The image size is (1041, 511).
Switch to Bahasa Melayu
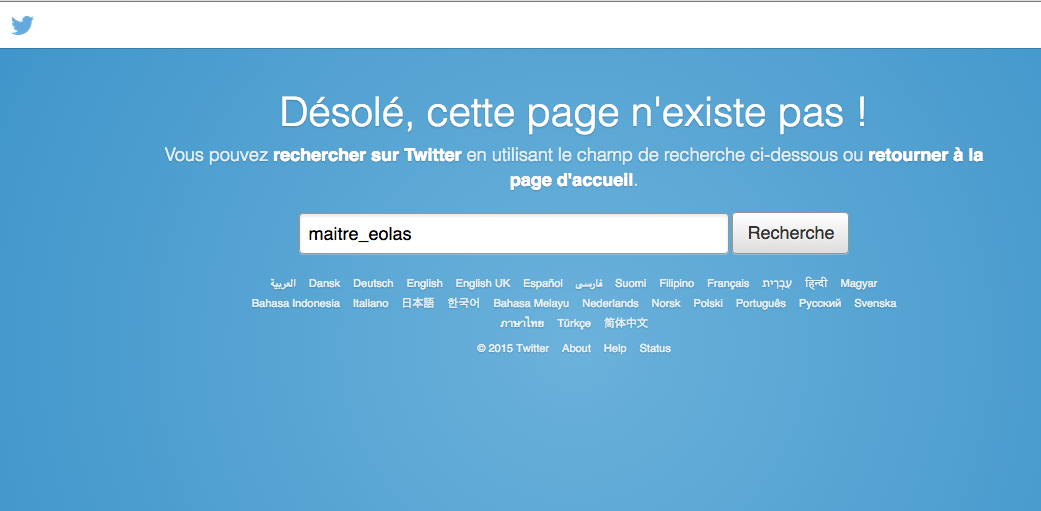click(x=531, y=303)
